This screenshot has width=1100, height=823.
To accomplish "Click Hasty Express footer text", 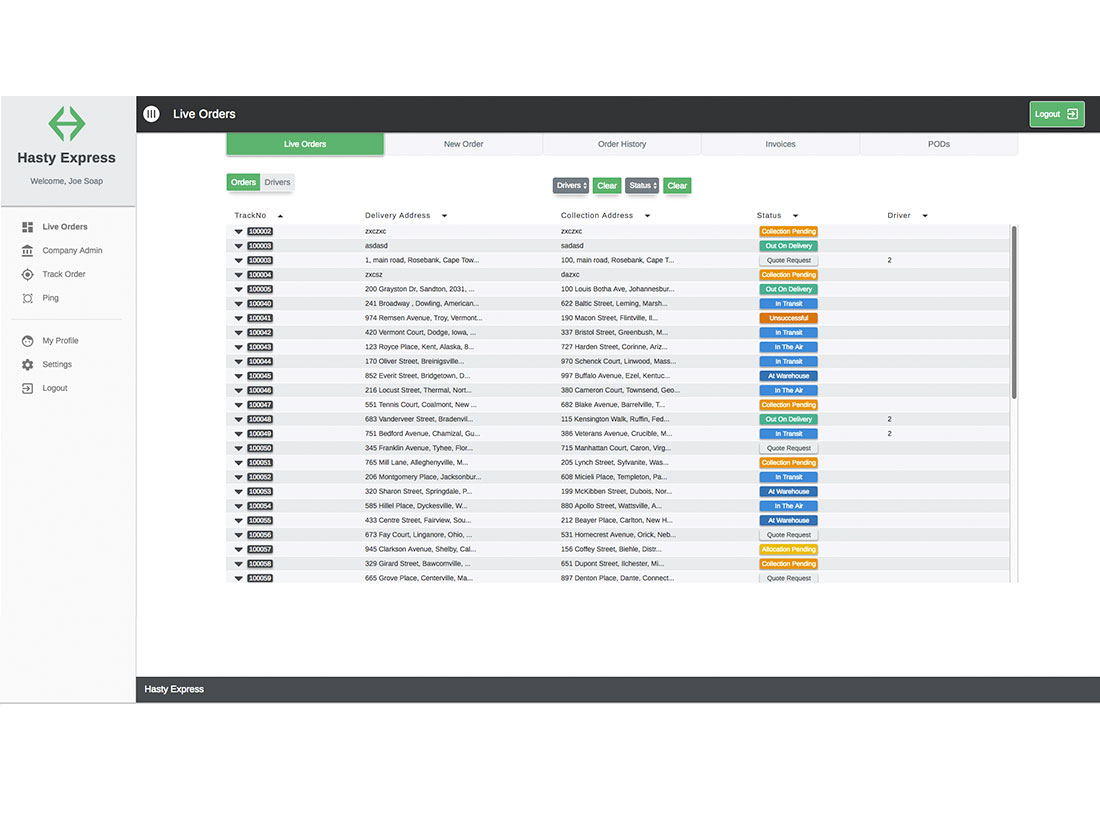I will [x=174, y=690].
